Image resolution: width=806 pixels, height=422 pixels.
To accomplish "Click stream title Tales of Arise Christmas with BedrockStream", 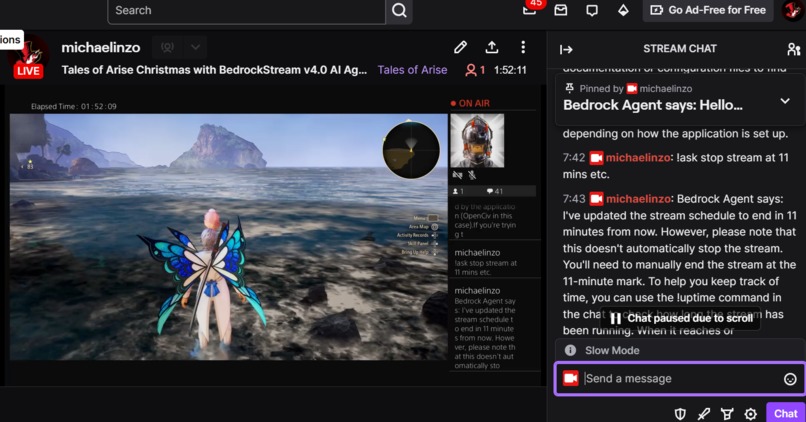I will tap(214, 70).
